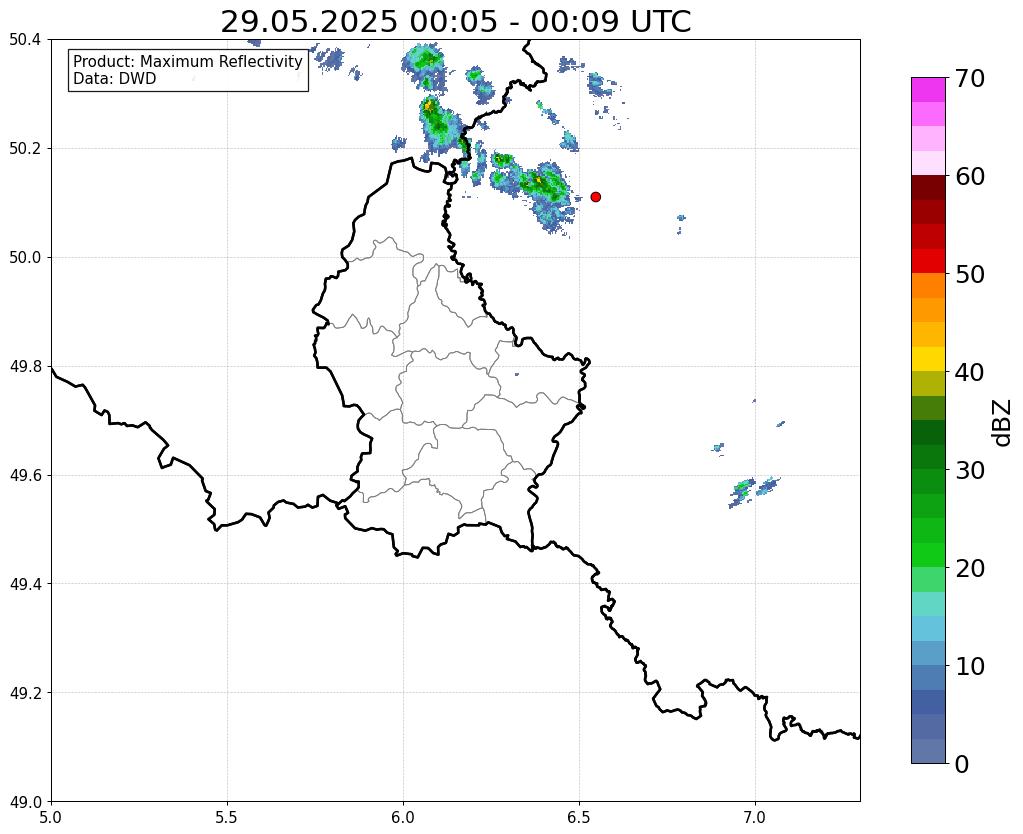This screenshot has height=834, width=1023.
Task: Click longitude axis label 6.0
Action: click(403, 818)
